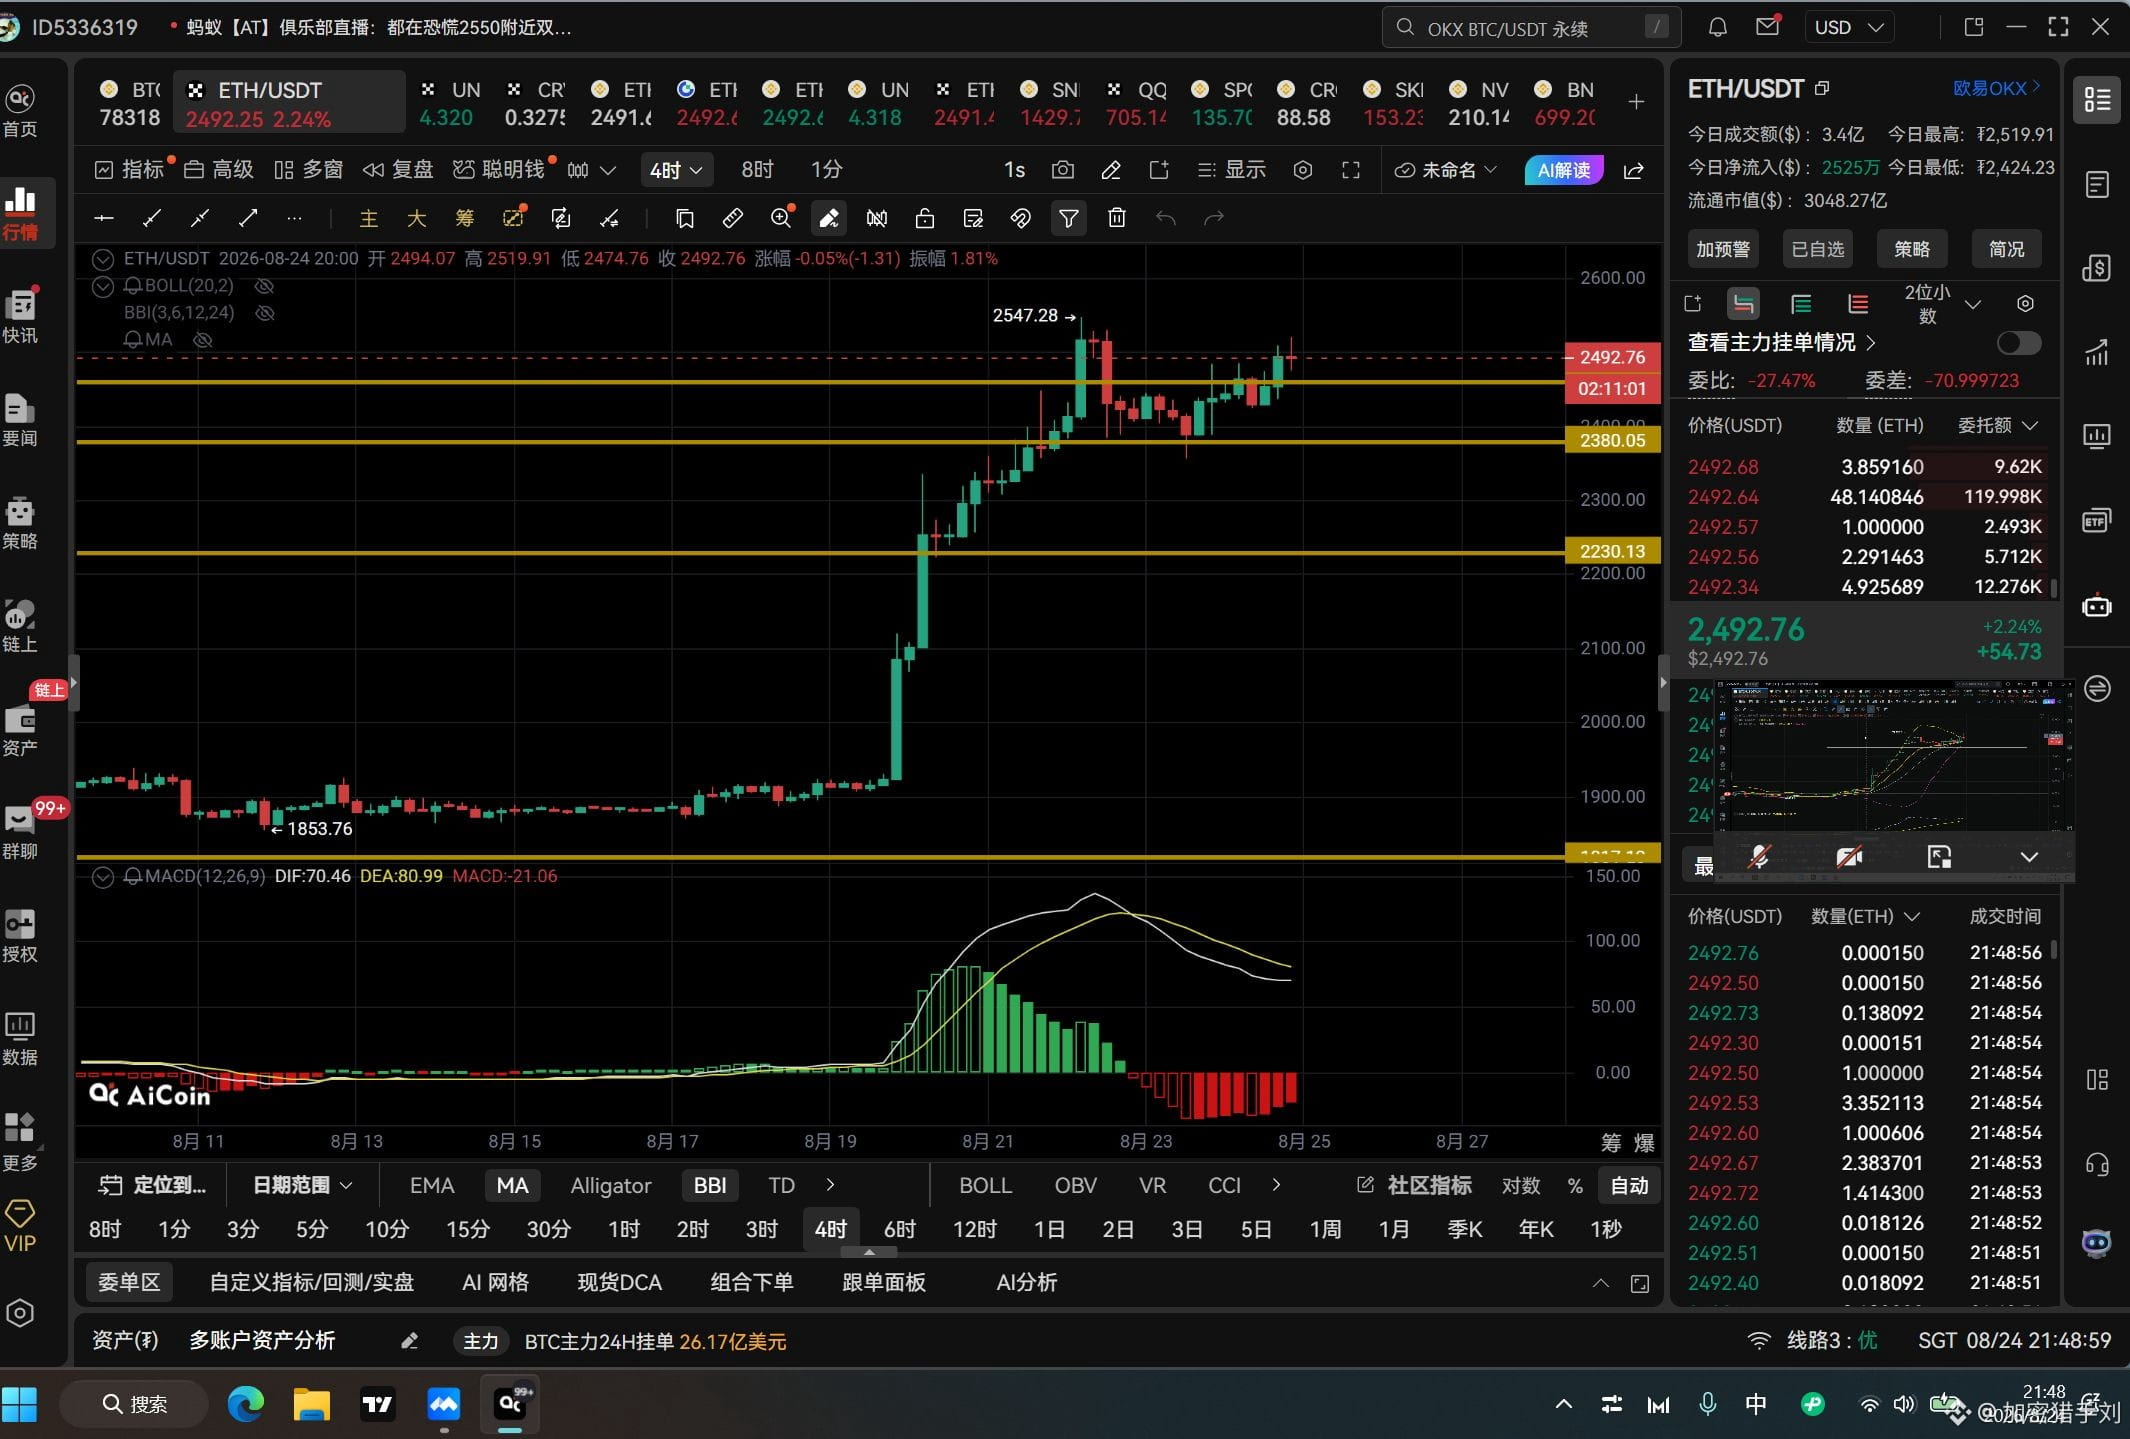Image resolution: width=2130 pixels, height=1439 pixels.
Task: Toggle BBI(3,6,12,24) indicator visibility eye
Action: [265, 313]
